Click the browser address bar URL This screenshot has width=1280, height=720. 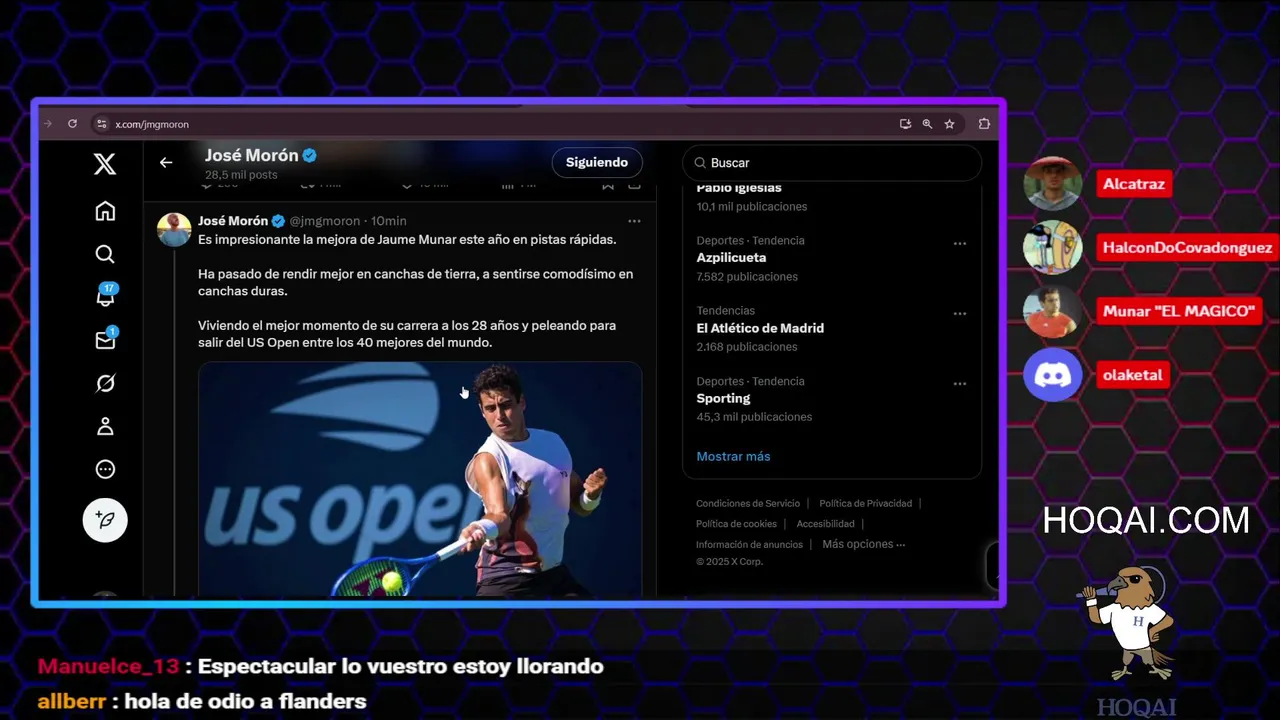coord(152,124)
